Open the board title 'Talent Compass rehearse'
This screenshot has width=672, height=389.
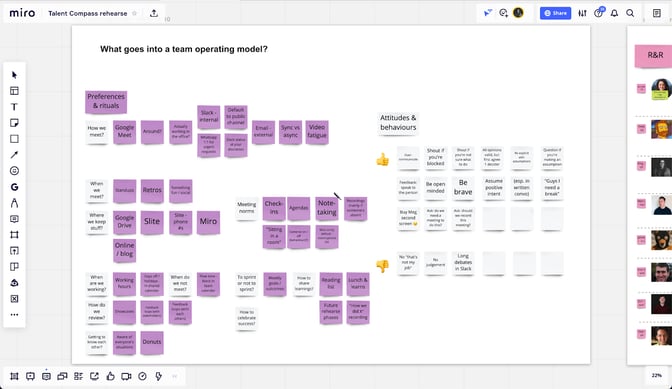pyautogui.click(x=87, y=13)
